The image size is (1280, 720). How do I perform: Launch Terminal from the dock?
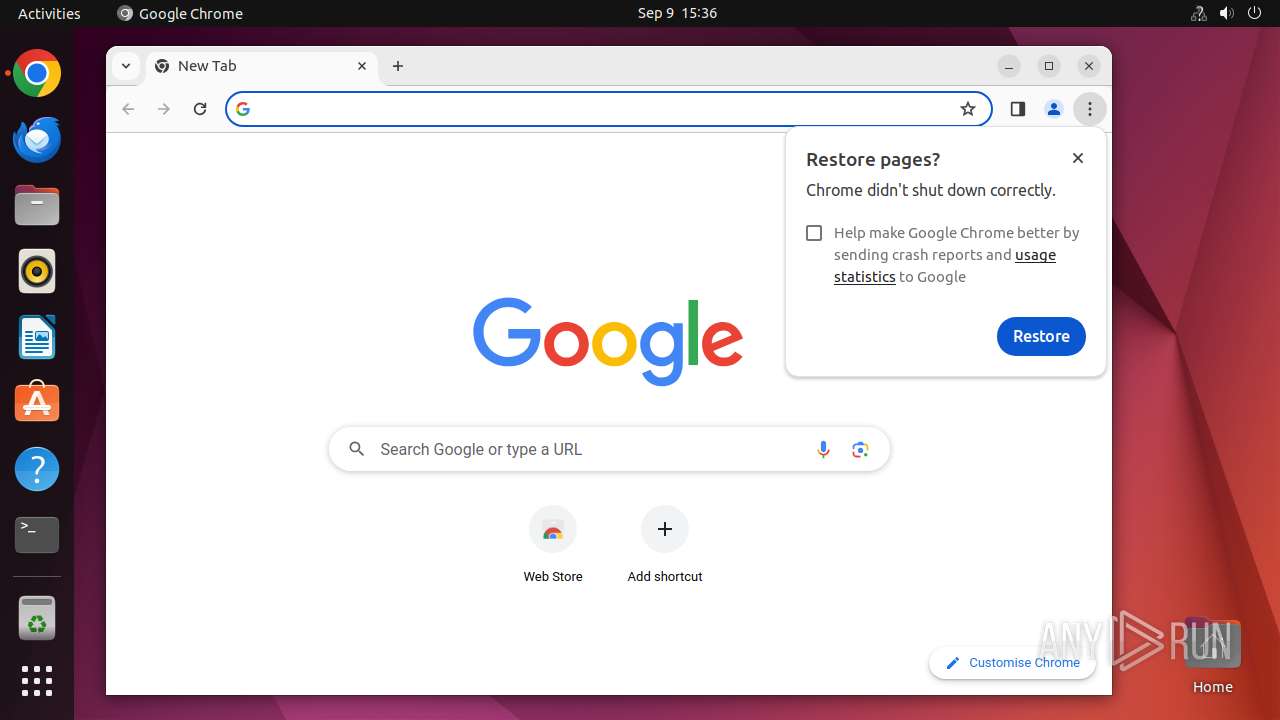pos(37,535)
